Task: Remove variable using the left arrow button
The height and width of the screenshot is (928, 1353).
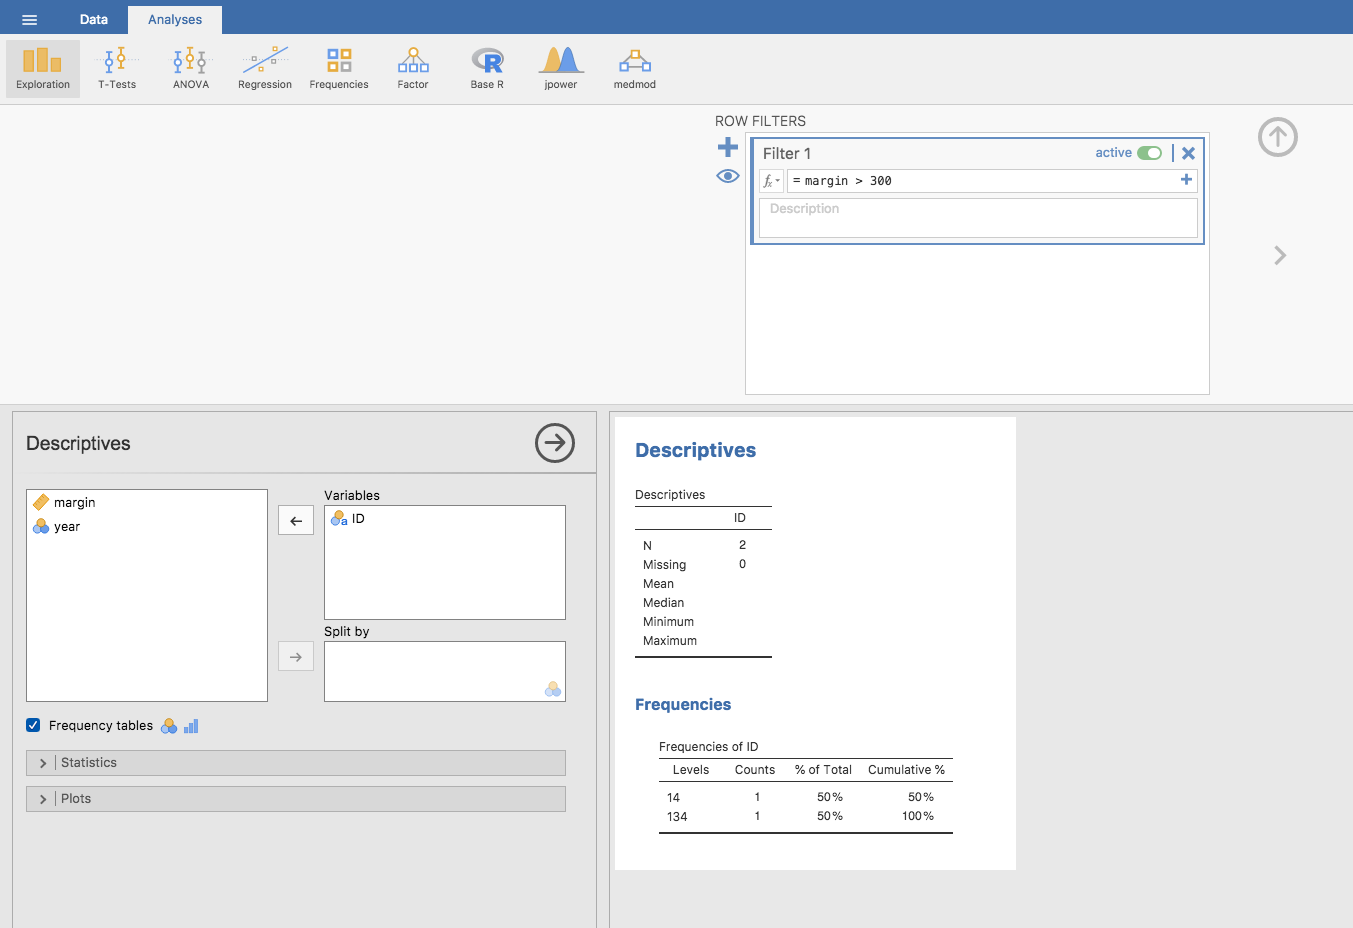Action: pos(296,520)
